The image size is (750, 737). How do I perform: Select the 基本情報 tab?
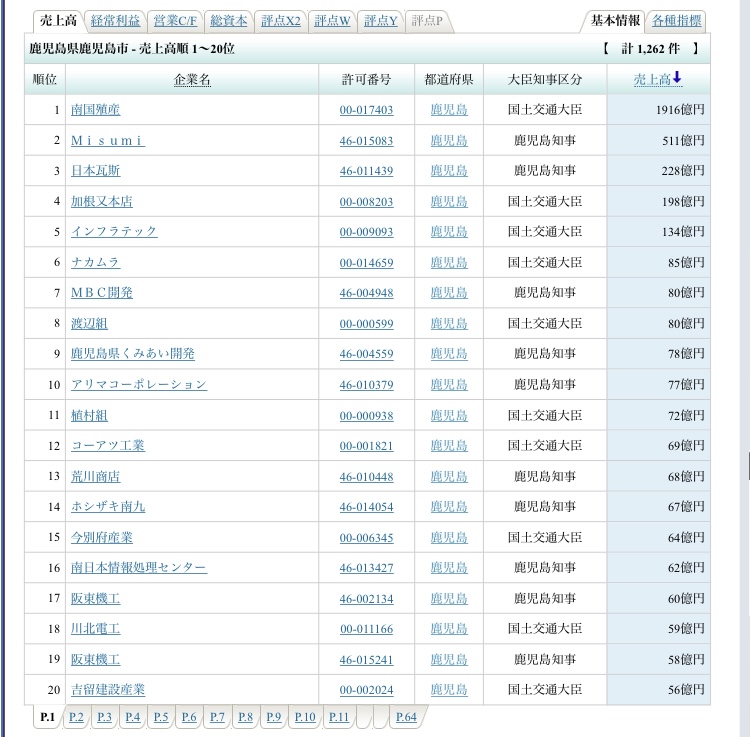[x=615, y=21]
